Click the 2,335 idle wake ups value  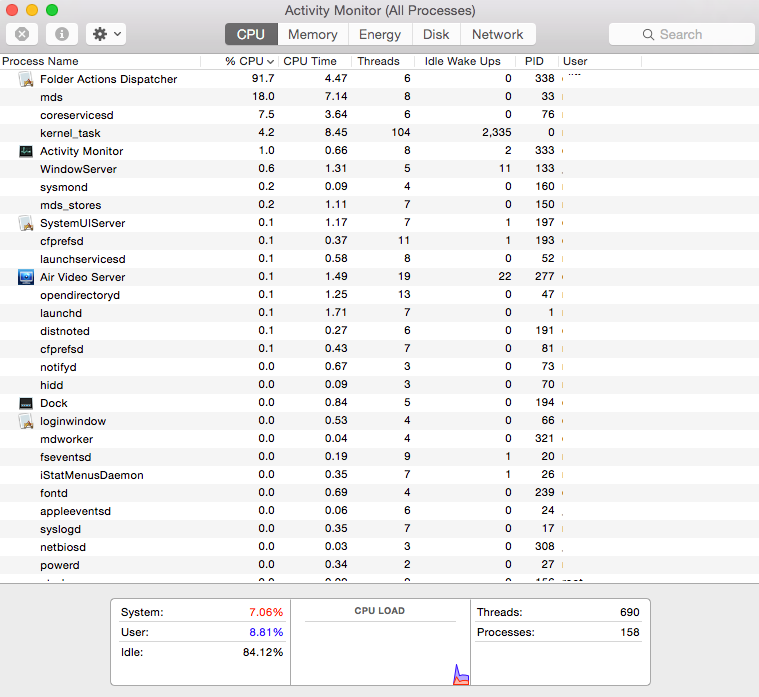[497, 132]
